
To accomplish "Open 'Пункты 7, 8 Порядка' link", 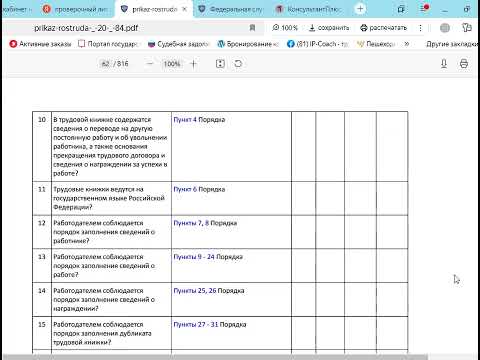I will (205, 223).
